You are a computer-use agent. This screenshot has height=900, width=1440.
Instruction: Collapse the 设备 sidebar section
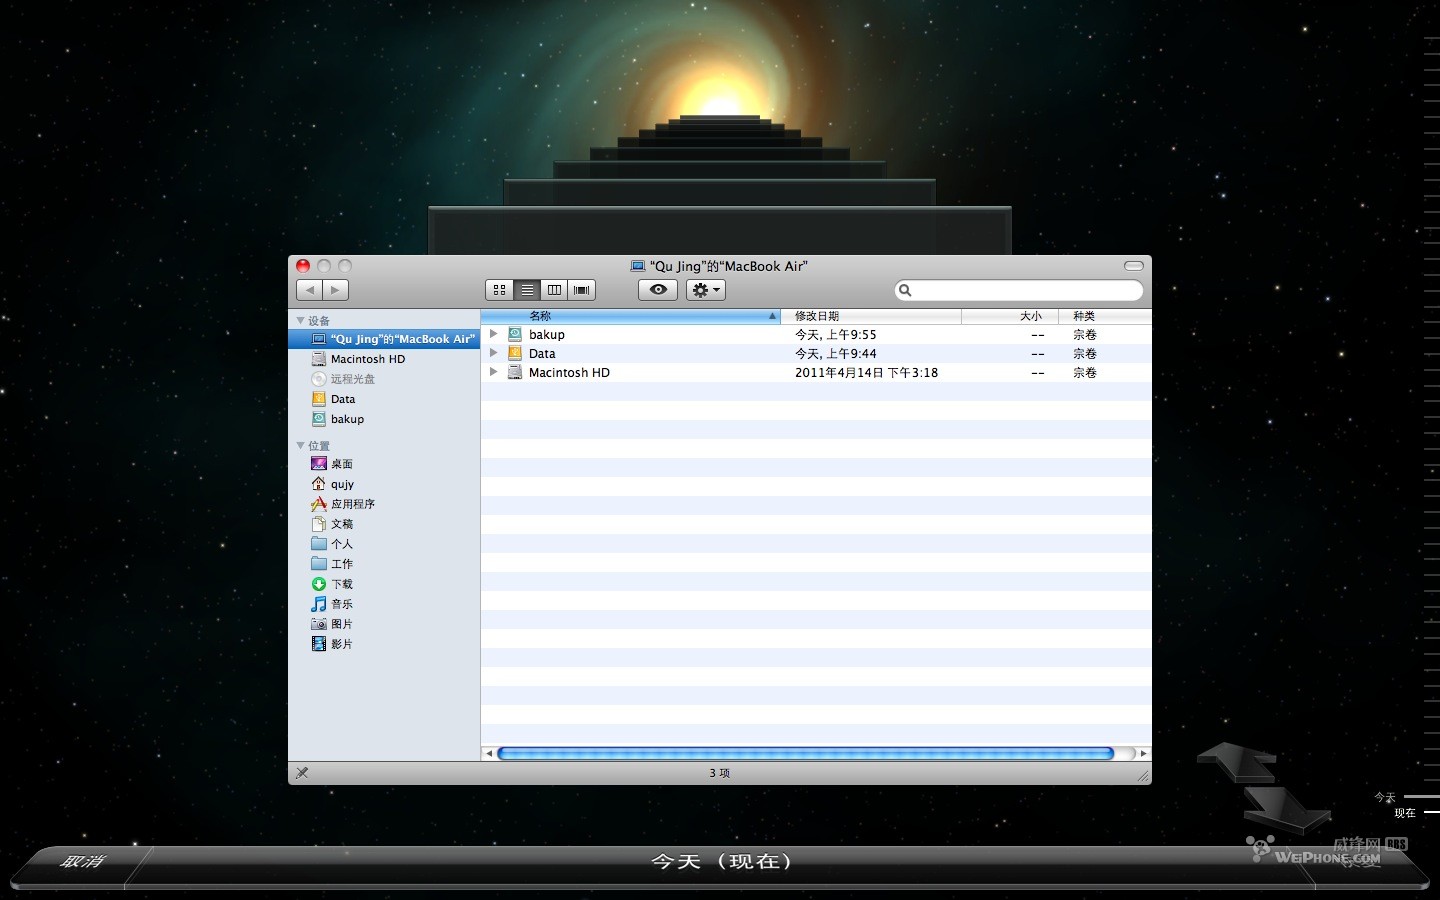click(301, 321)
